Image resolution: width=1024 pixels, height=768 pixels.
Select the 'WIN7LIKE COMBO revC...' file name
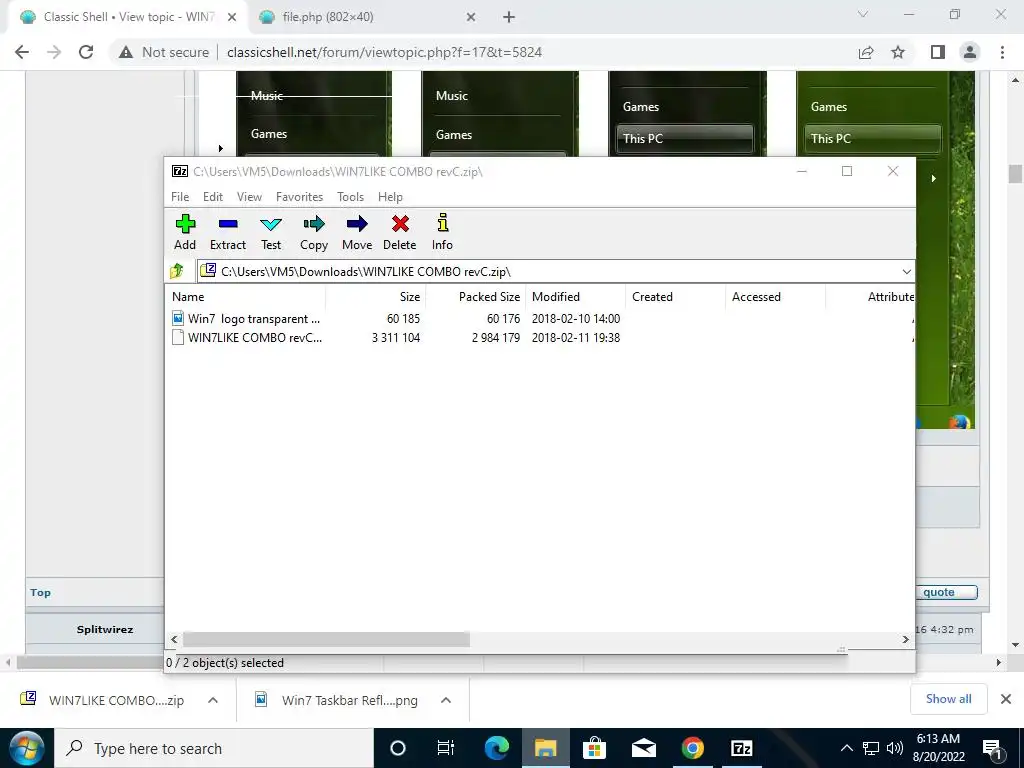click(x=255, y=338)
